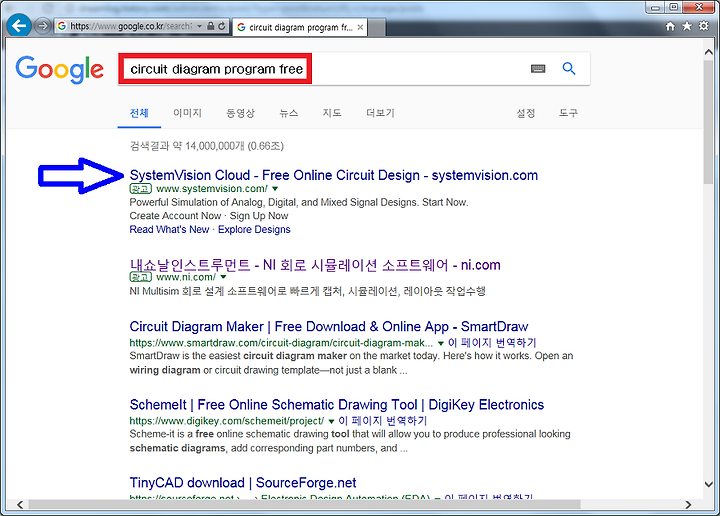Open the 도구 search tools

[x=568, y=113]
